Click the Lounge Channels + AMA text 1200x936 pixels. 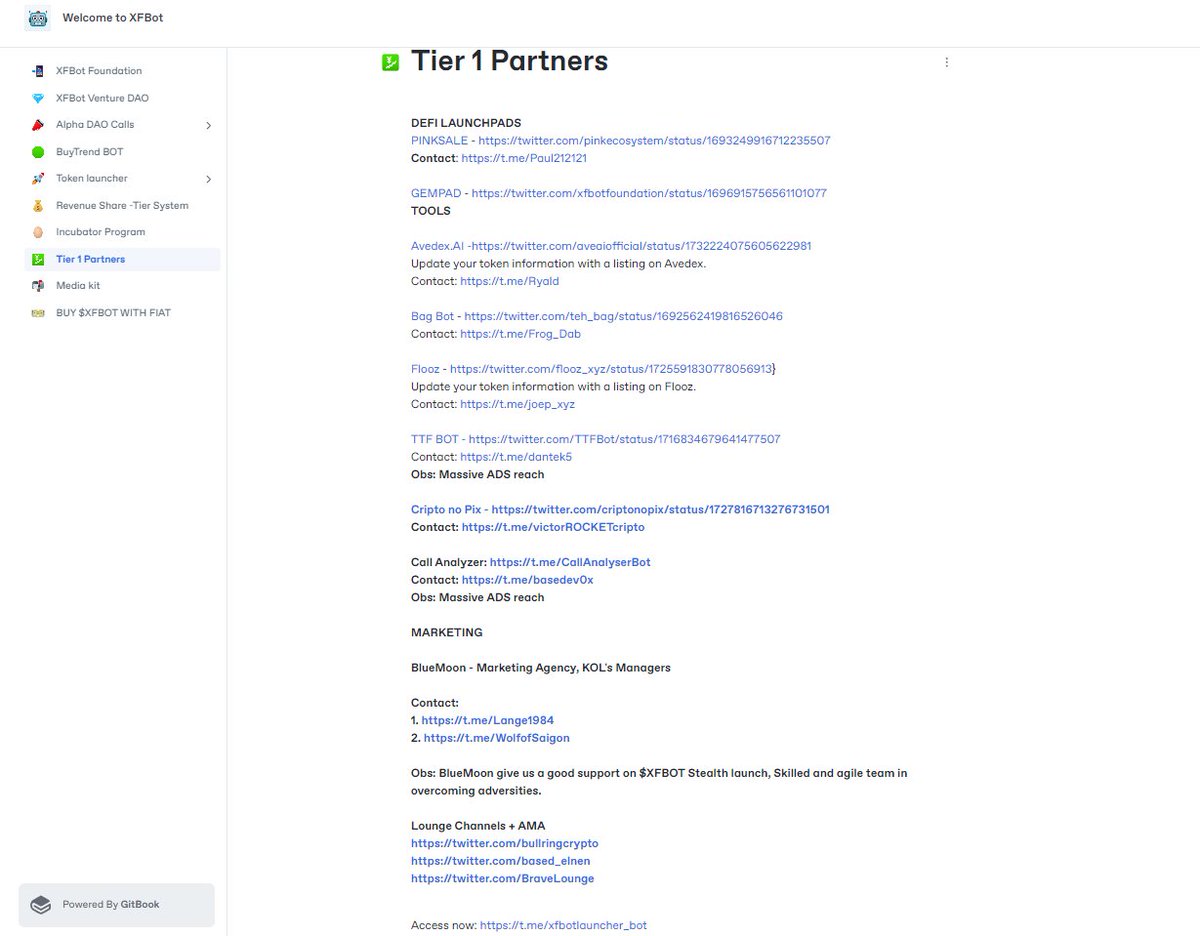point(476,826)
